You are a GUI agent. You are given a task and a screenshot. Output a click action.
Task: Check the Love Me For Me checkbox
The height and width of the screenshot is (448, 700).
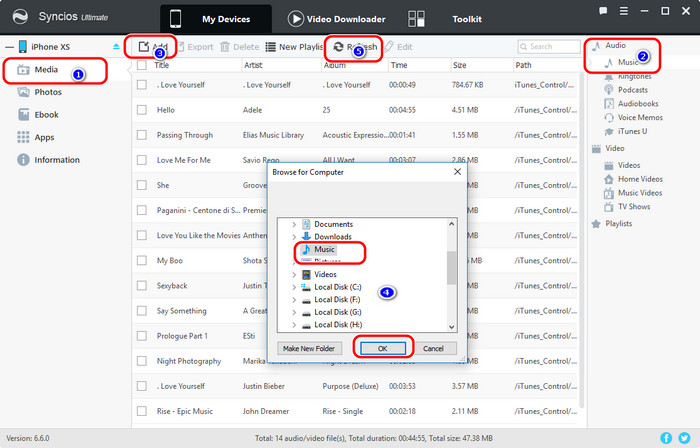(142, 160)
